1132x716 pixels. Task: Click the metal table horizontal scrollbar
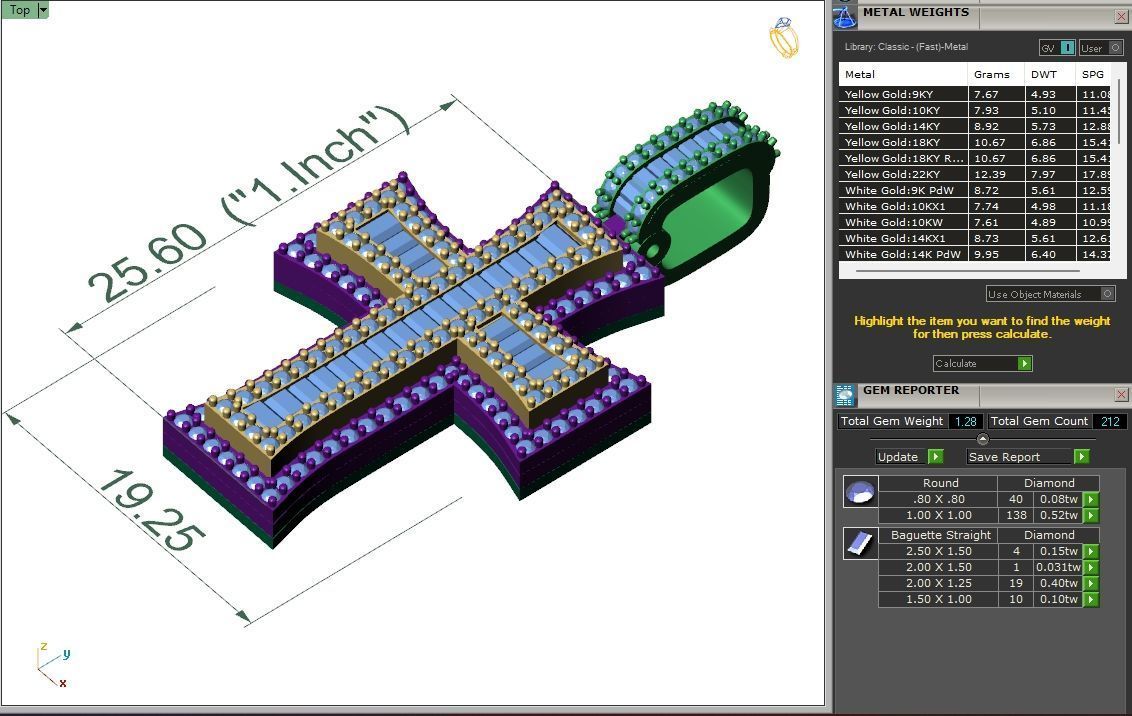pyautogui.click(x=967, y=271)
